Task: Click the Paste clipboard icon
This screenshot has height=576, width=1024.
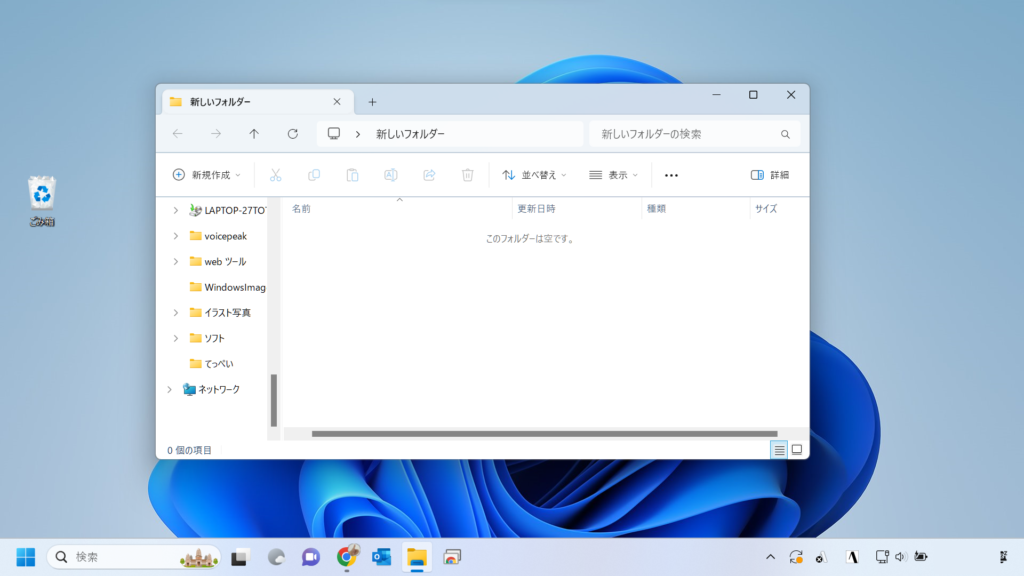Action: click(353, 175)
